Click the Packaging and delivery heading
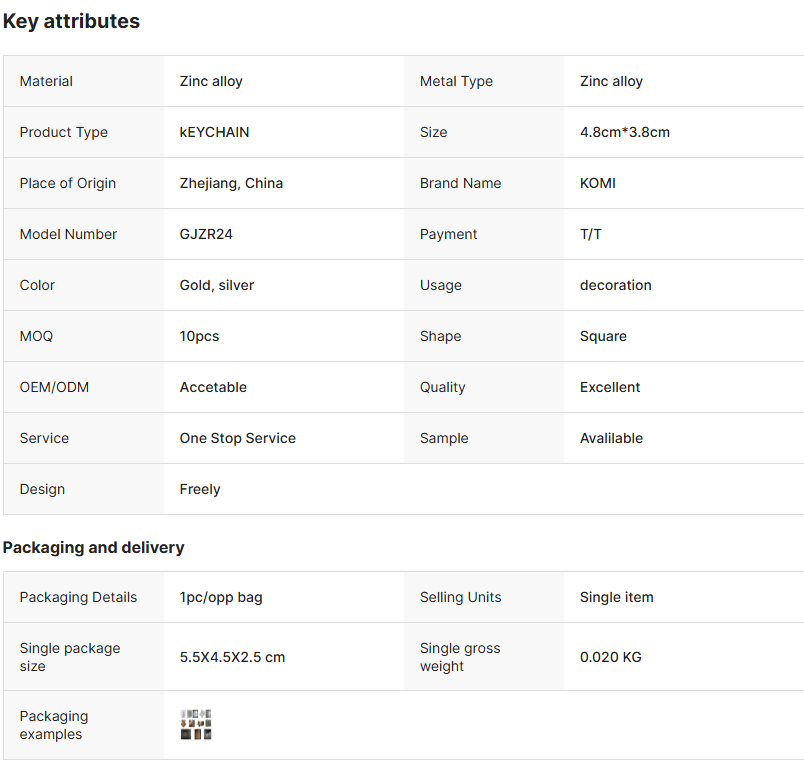 click(x=93, y=547)
